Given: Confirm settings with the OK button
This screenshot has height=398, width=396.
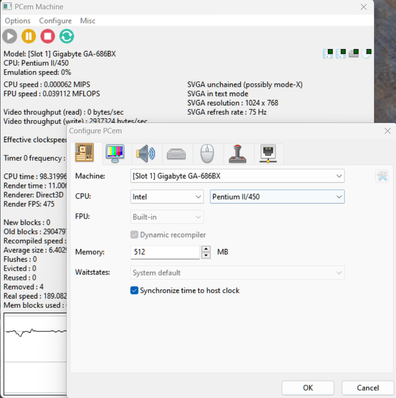Looking at the screenshot, I should (308, 388).
